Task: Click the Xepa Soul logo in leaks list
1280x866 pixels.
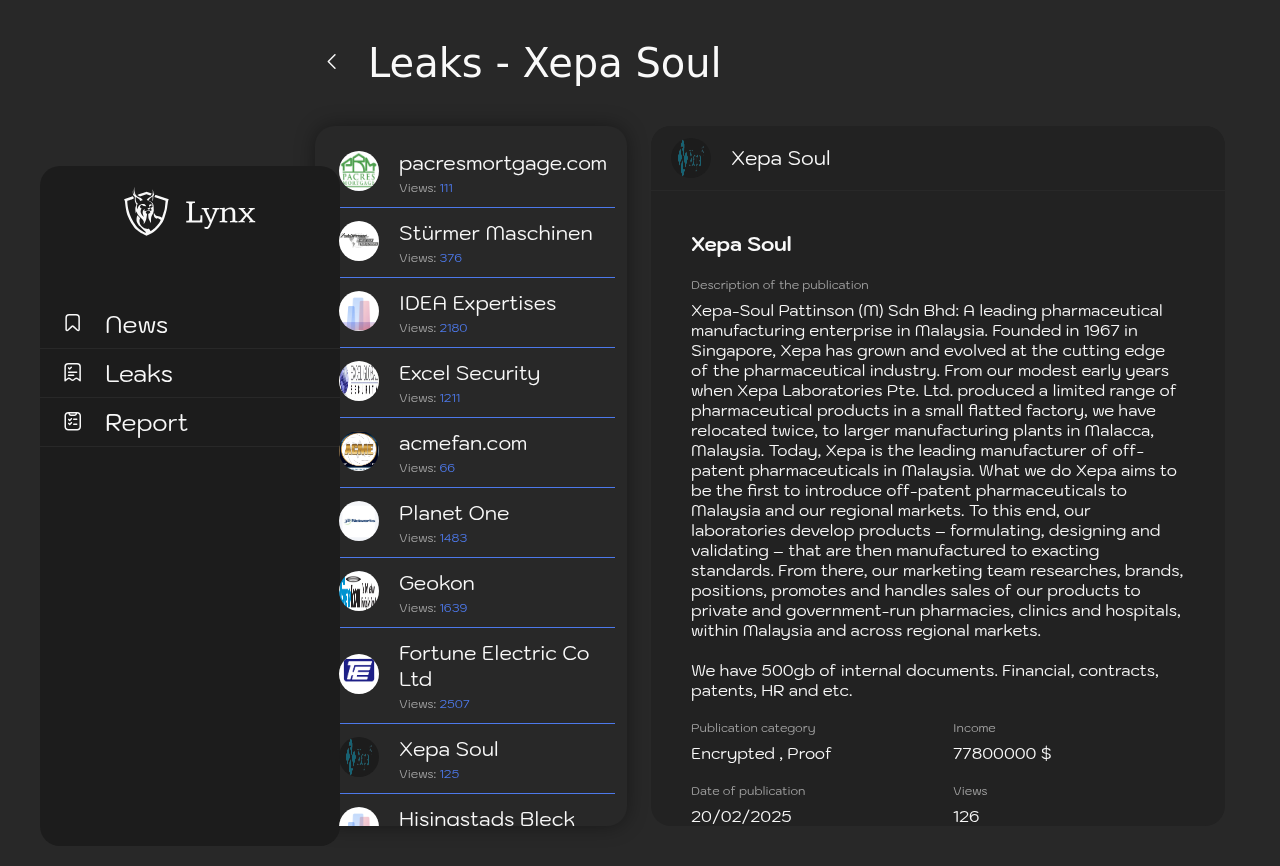Action: point(359,757)
